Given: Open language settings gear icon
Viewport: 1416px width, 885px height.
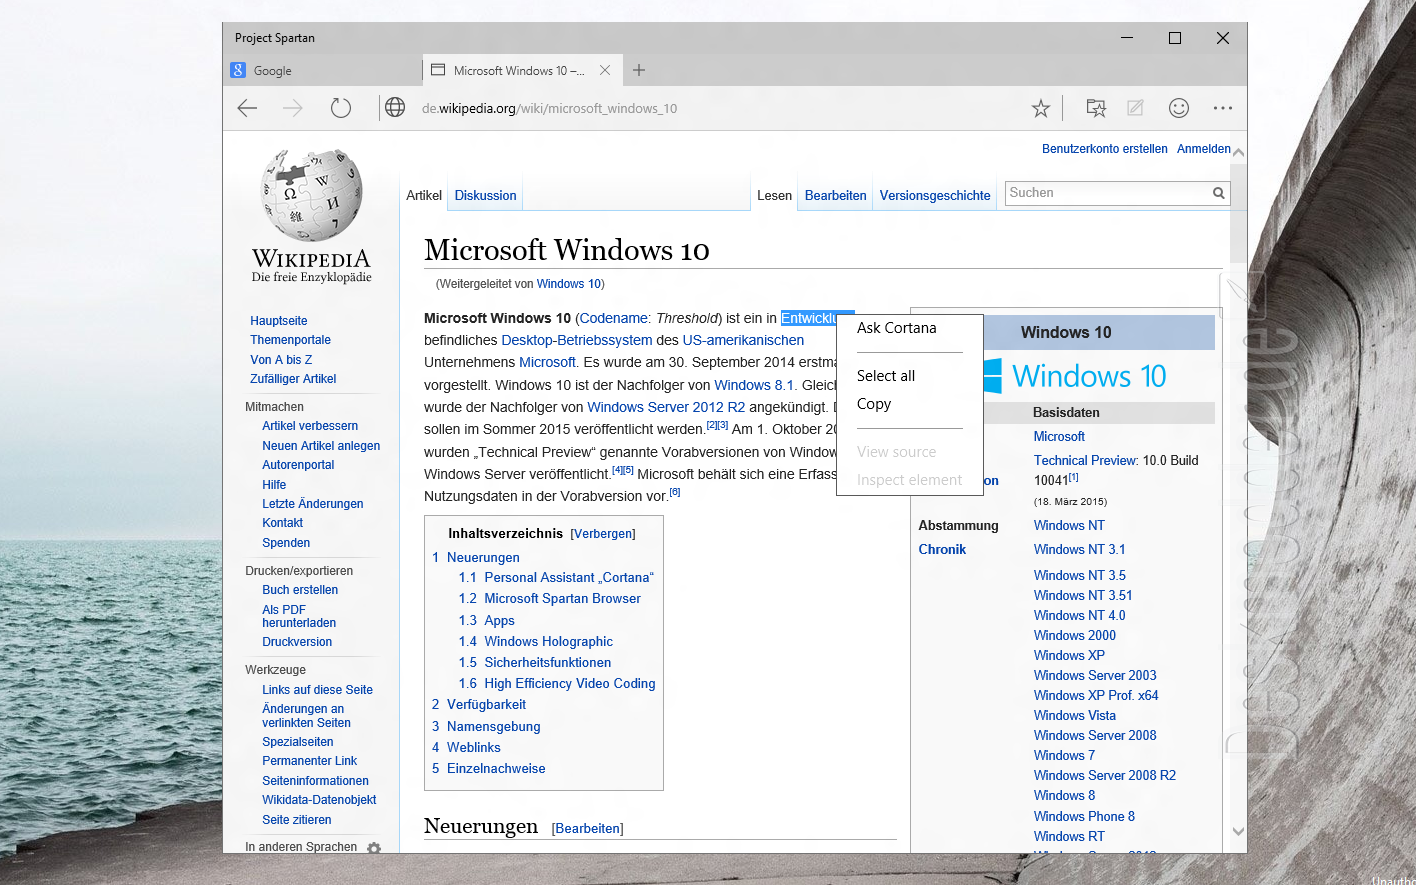Looking at the screenshot, I should point(374,848).
